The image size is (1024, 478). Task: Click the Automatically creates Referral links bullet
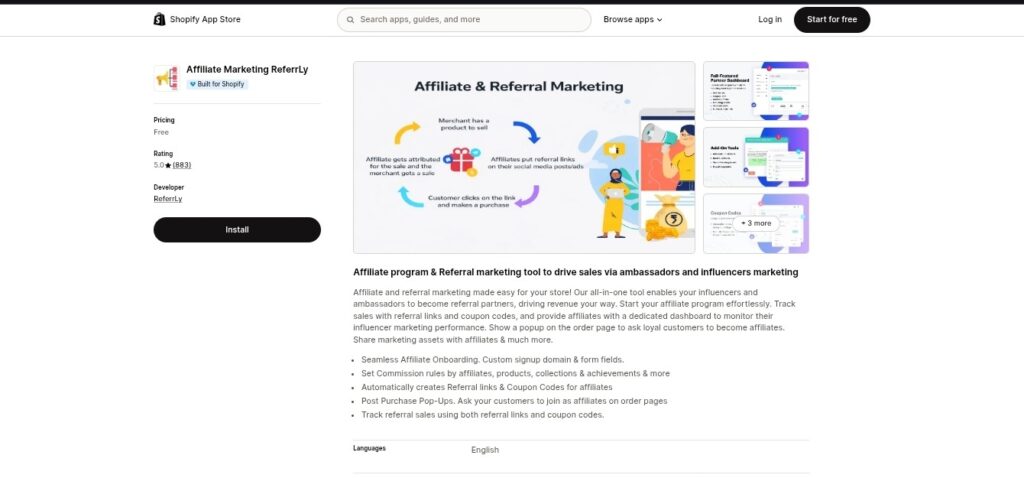(x=487, y=387)
